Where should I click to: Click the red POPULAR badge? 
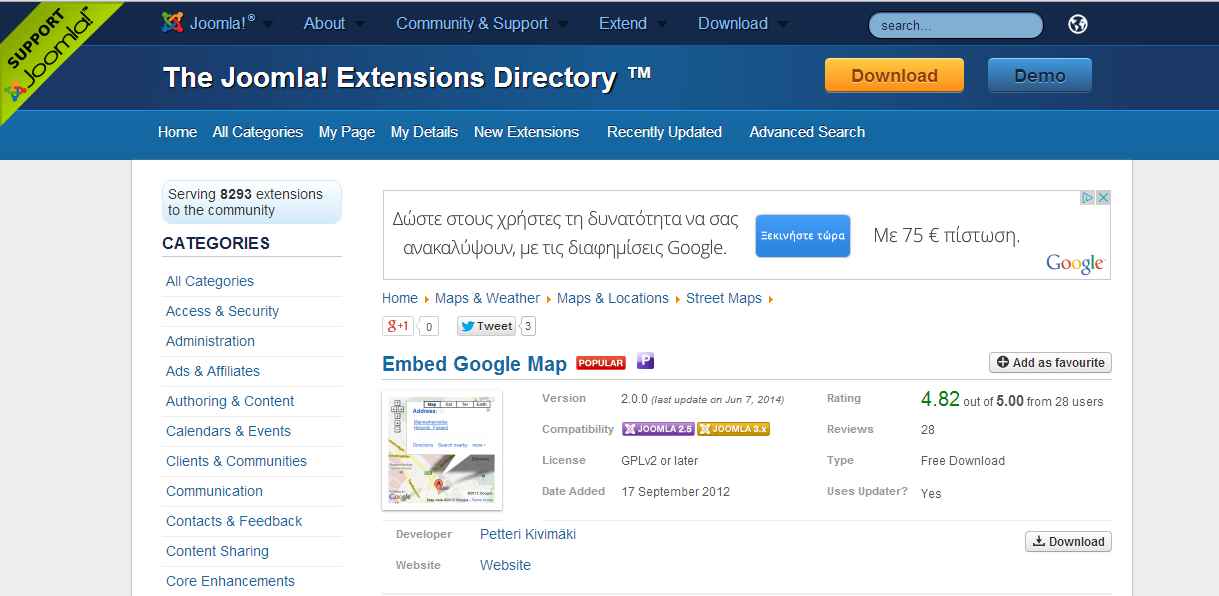click(x=601, y=363)
